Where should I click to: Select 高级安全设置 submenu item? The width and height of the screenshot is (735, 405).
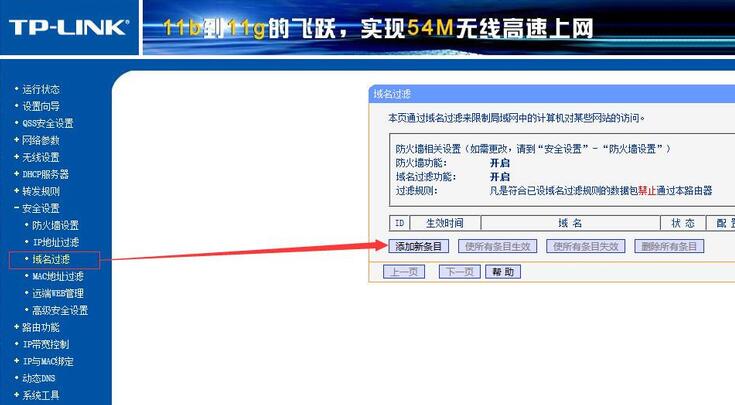click(60, 310)
